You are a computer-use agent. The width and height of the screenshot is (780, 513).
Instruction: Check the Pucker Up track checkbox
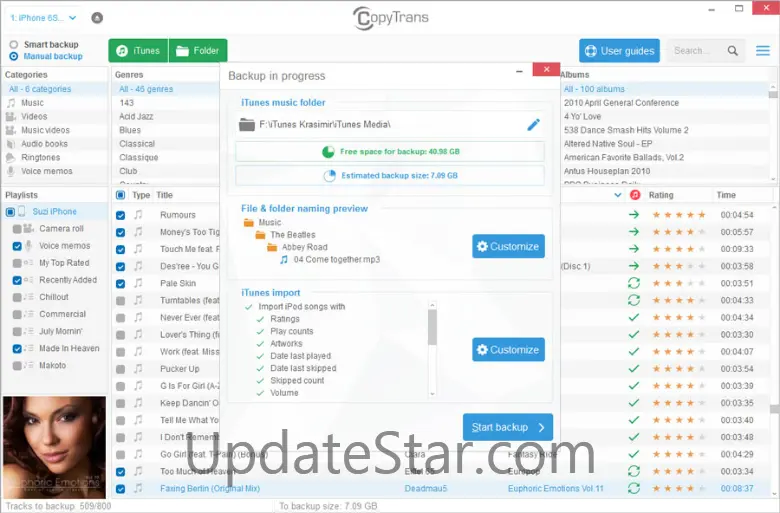(120, 369)
